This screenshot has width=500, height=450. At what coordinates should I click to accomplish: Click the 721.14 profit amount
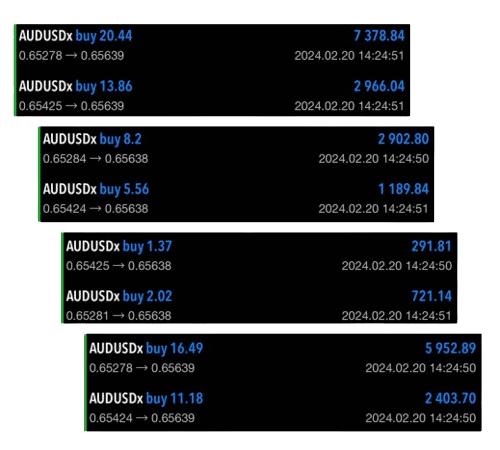432,296
